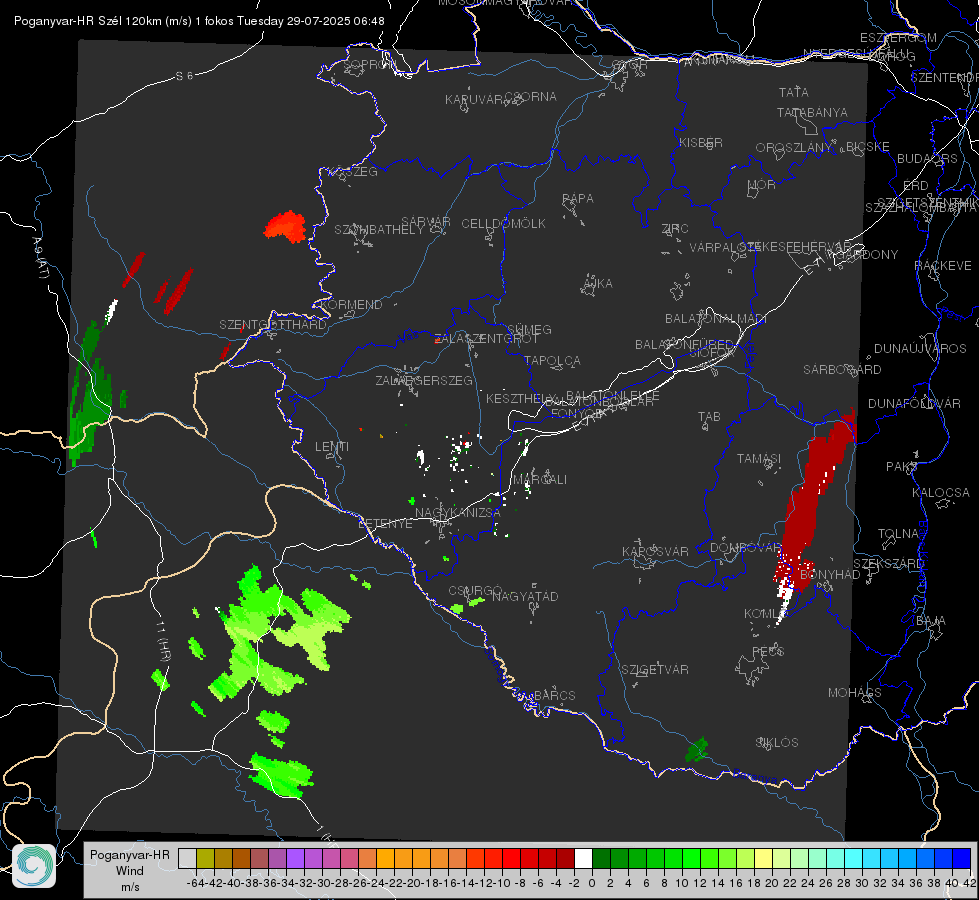Click the SÁRBOGÁRD city label
Image resolution: width=979 pixels, height=900 pixels.
click(x=842, y=370)
